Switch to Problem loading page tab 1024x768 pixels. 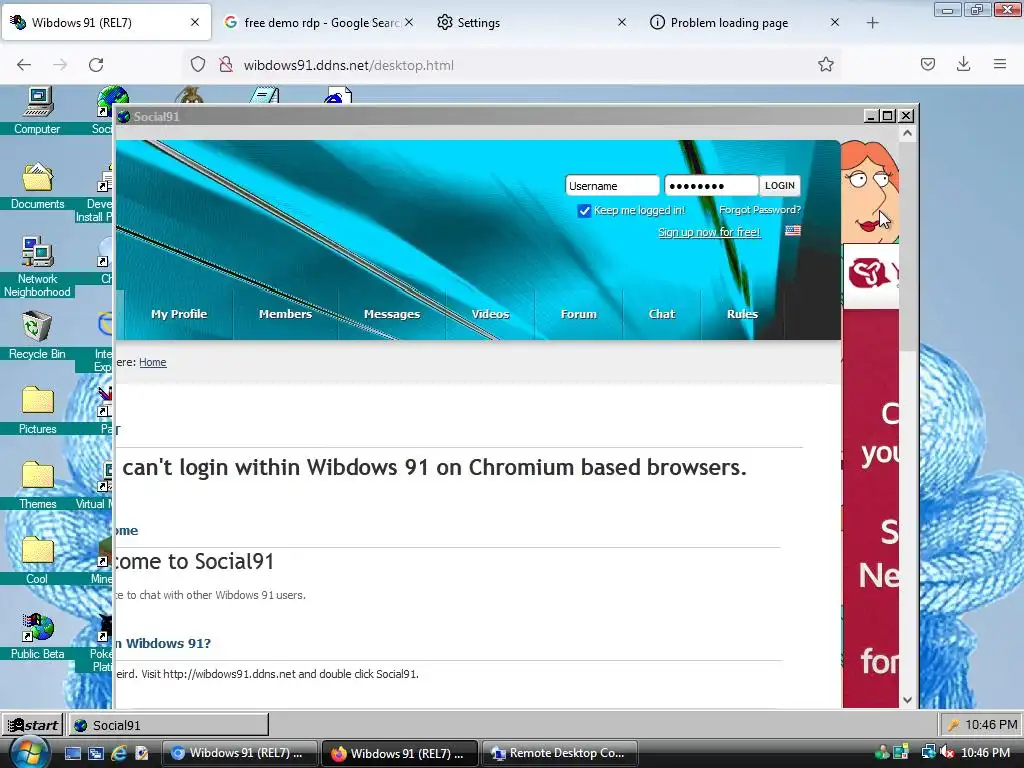click(x=744, y=23)
